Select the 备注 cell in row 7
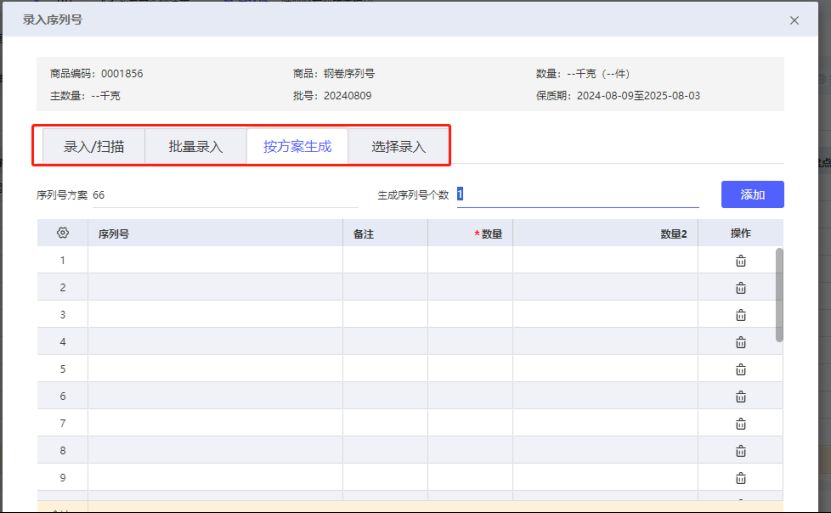 (385, 424)
